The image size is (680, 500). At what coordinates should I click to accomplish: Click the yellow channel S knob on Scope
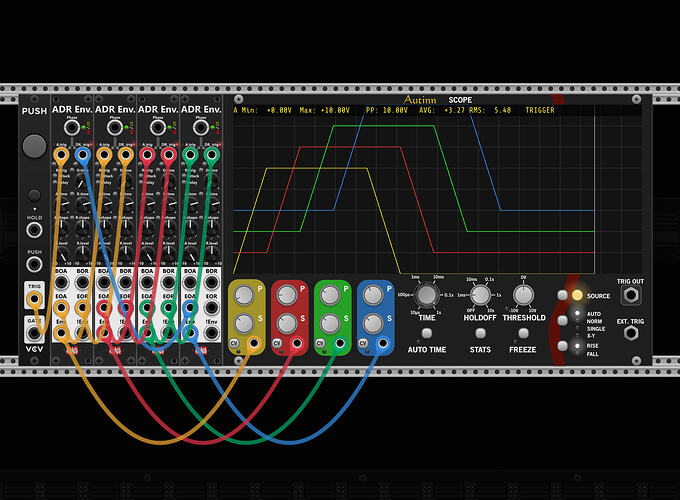coord(244,324)
